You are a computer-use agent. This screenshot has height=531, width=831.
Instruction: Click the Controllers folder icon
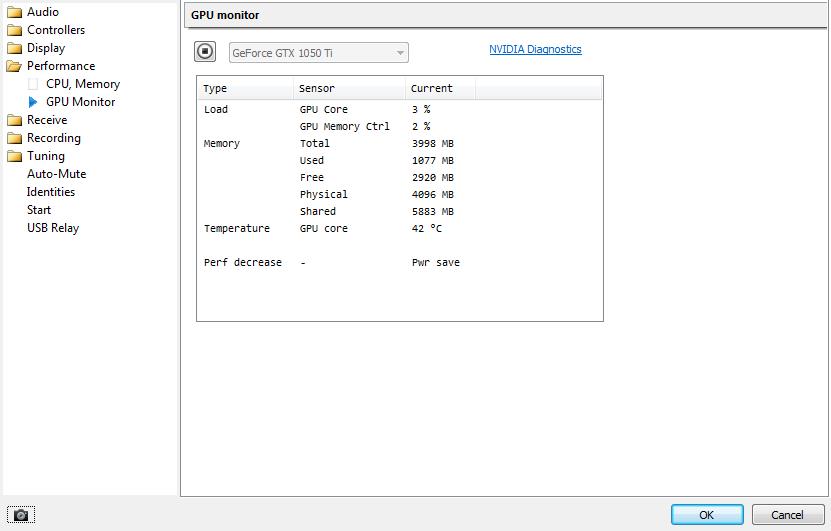14,30
